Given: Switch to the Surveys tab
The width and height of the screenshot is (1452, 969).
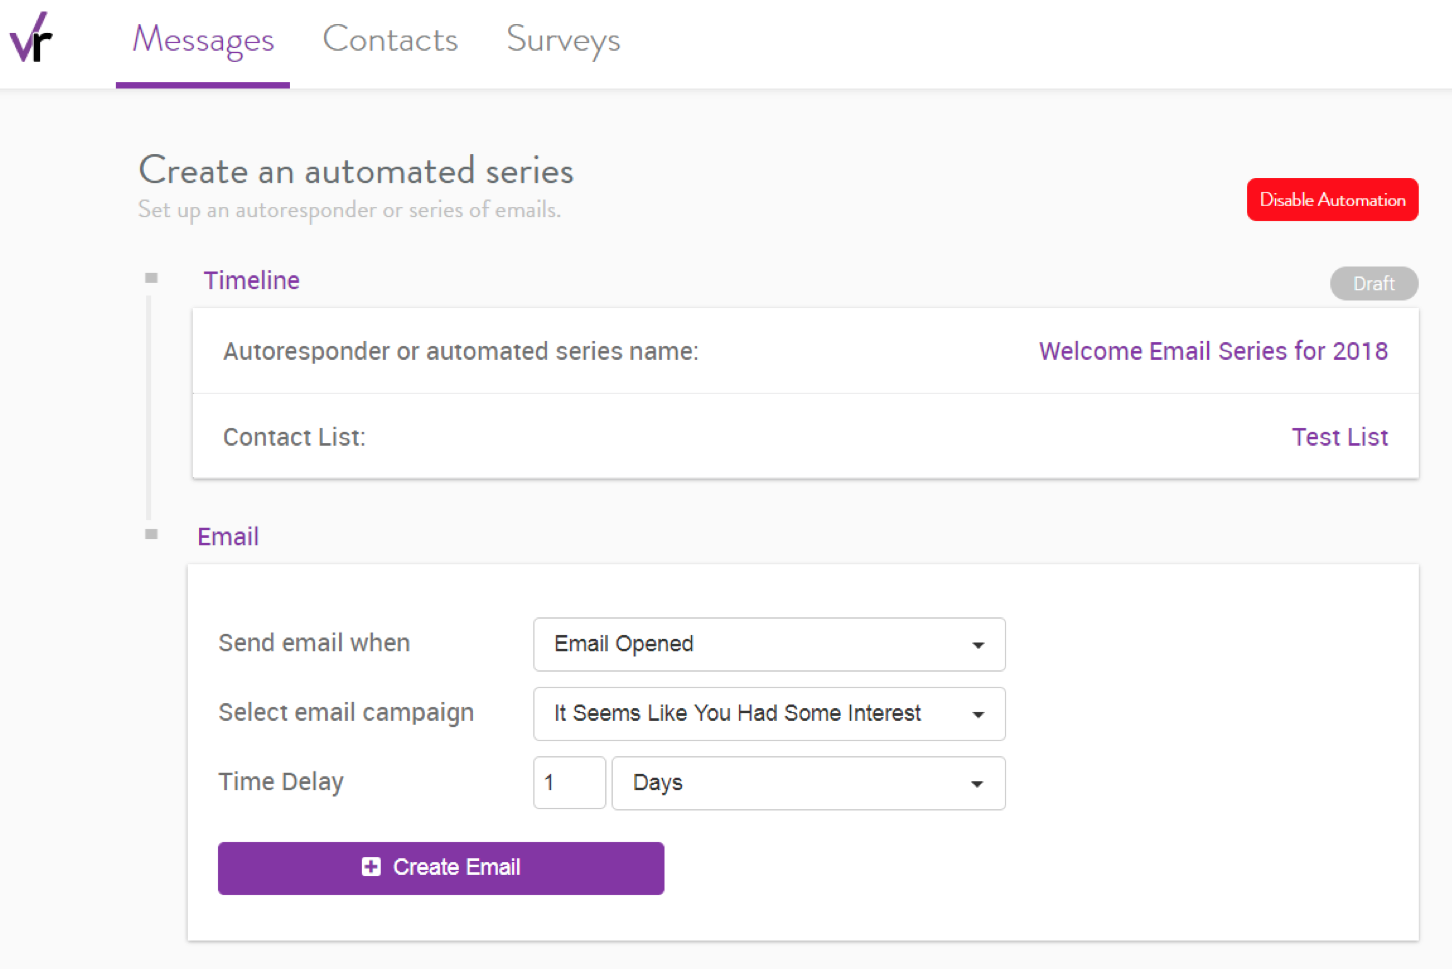Looking at the screenshot, I should point(563,40).
